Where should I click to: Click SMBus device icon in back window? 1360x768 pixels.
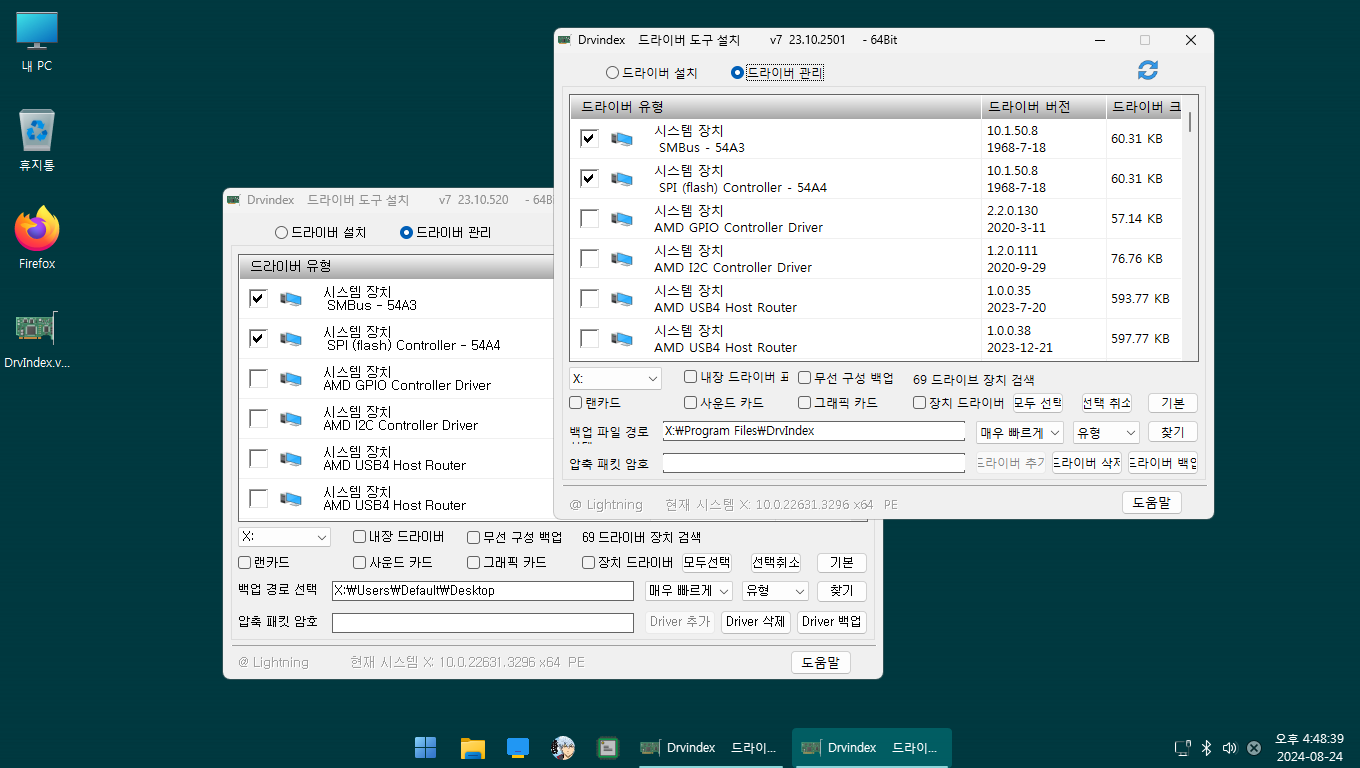pyautogui.click(x=291, y=299)
